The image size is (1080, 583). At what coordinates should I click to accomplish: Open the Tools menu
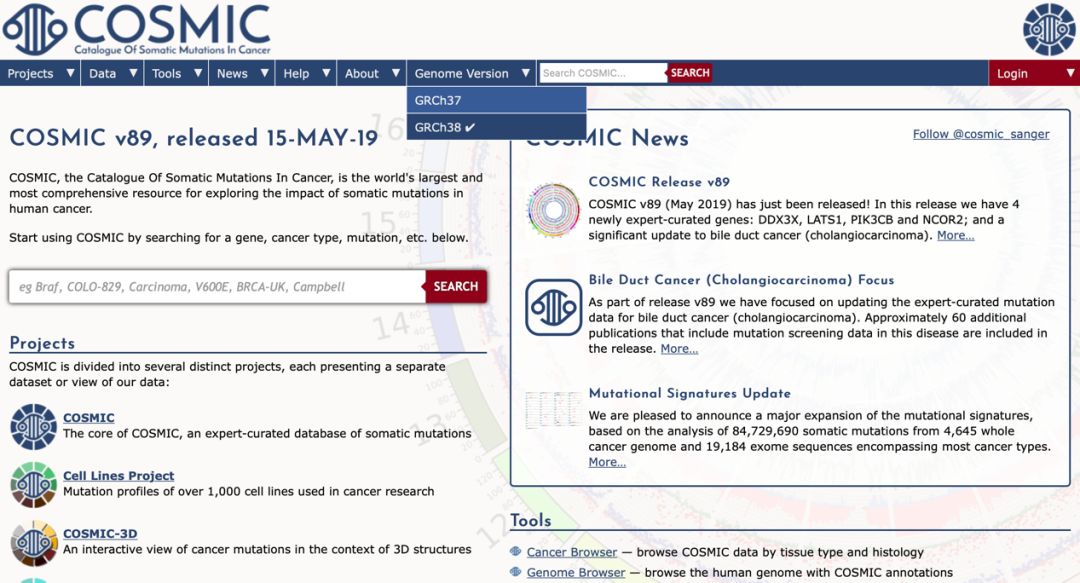(167, 73)
